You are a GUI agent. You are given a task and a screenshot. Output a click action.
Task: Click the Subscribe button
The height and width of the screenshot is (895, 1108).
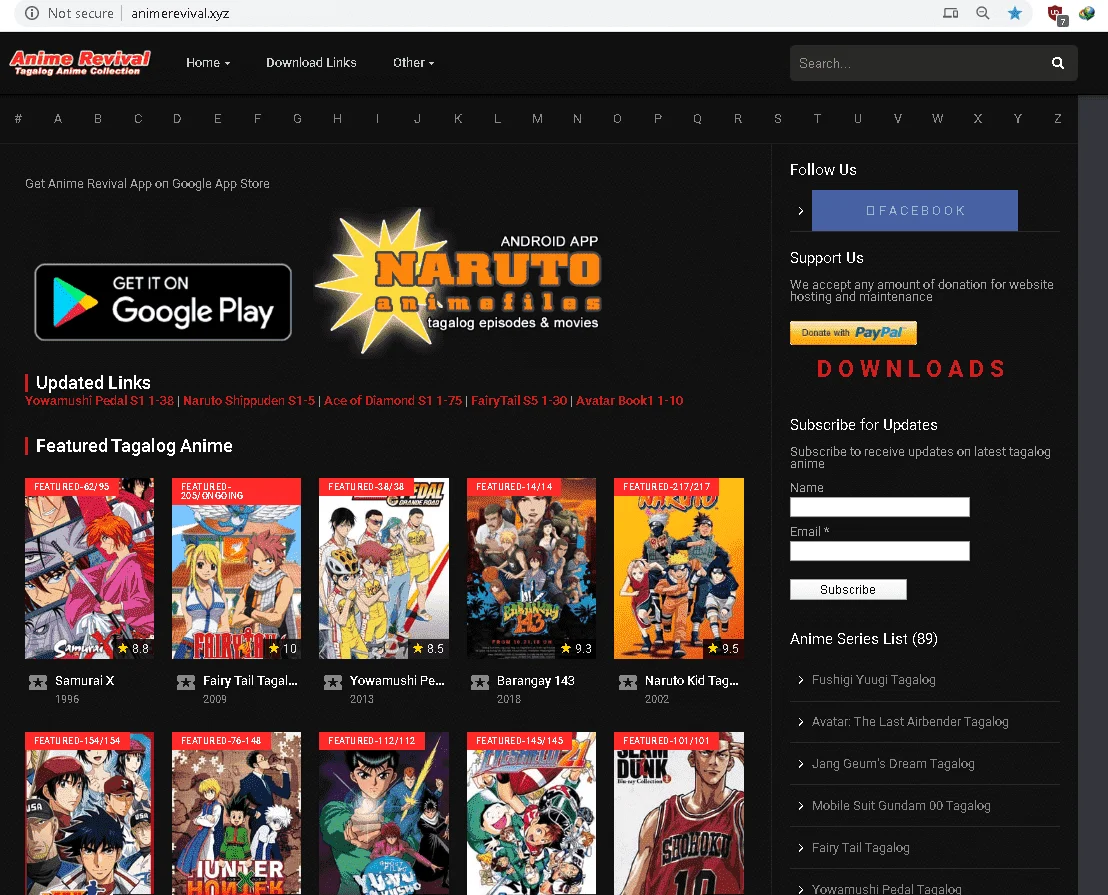pyautogui.click(x=848, y=590)
